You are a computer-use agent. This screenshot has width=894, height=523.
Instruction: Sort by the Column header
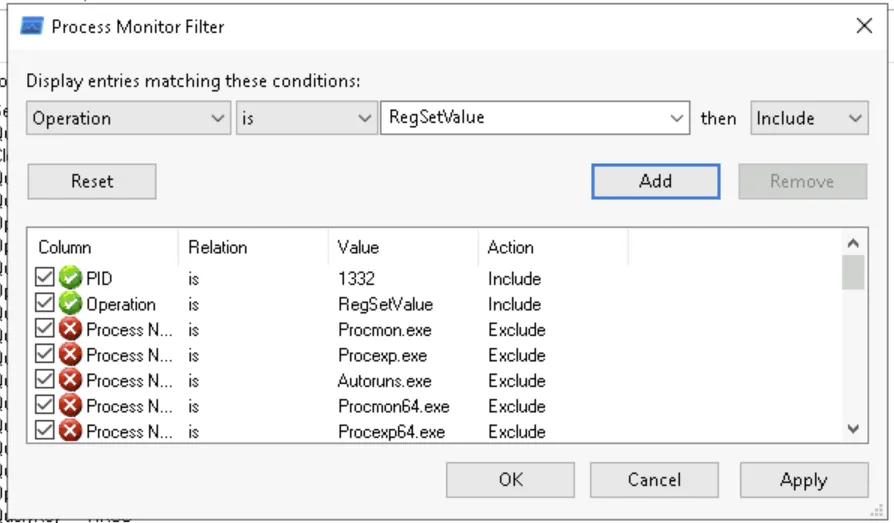point(103,247)
